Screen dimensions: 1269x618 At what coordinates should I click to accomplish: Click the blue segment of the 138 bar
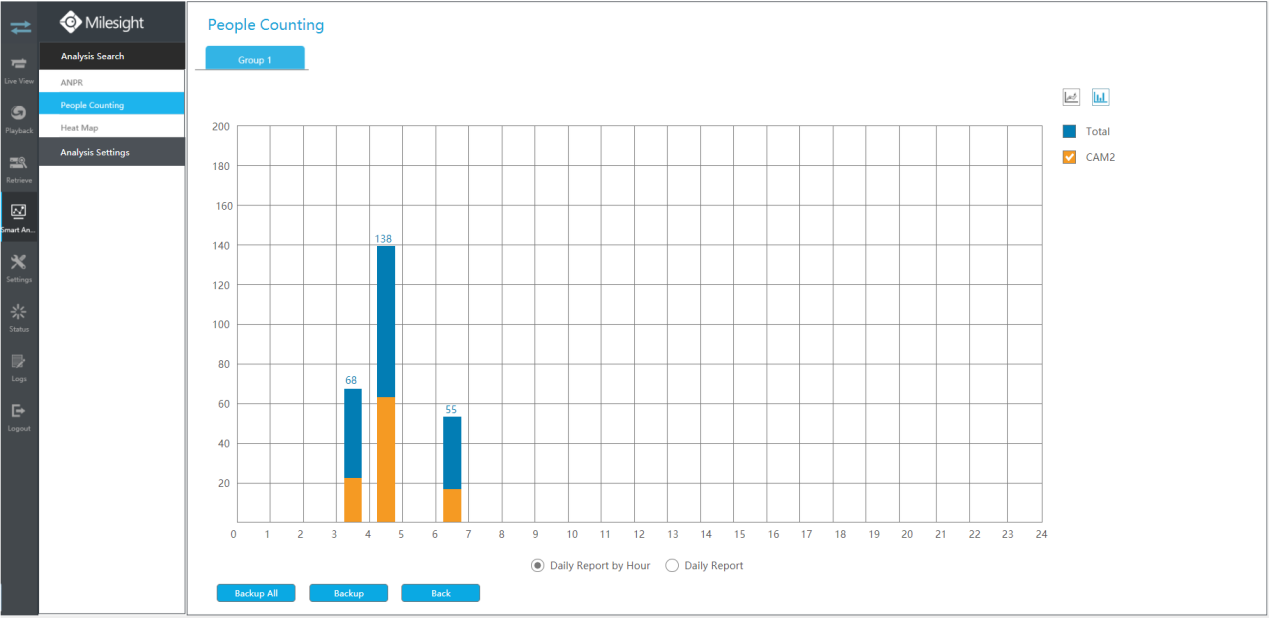point(386,321)
